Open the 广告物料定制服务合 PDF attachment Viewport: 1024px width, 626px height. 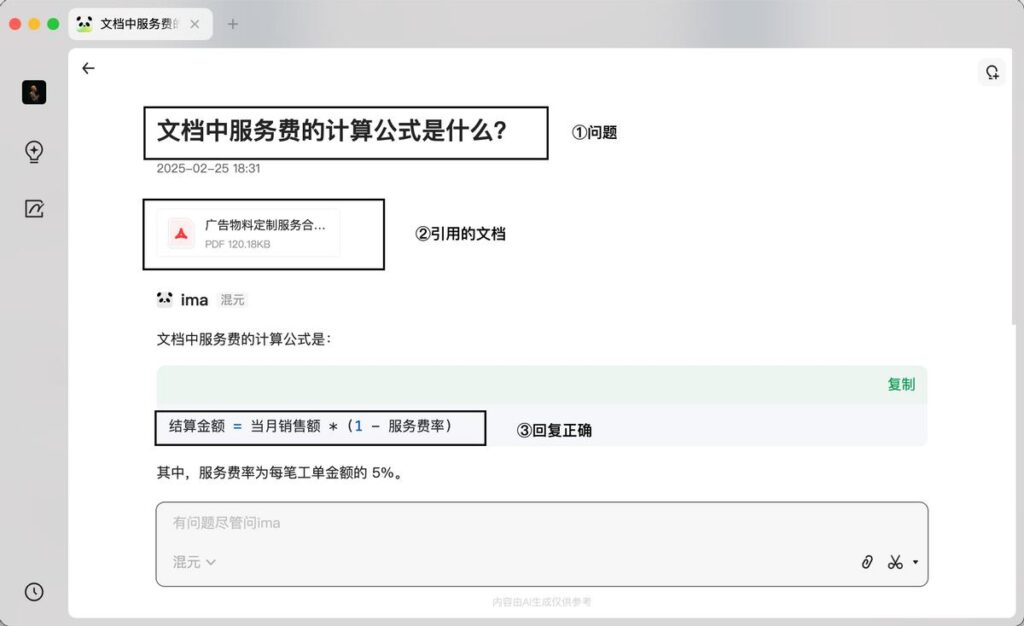tap(265, 226)
